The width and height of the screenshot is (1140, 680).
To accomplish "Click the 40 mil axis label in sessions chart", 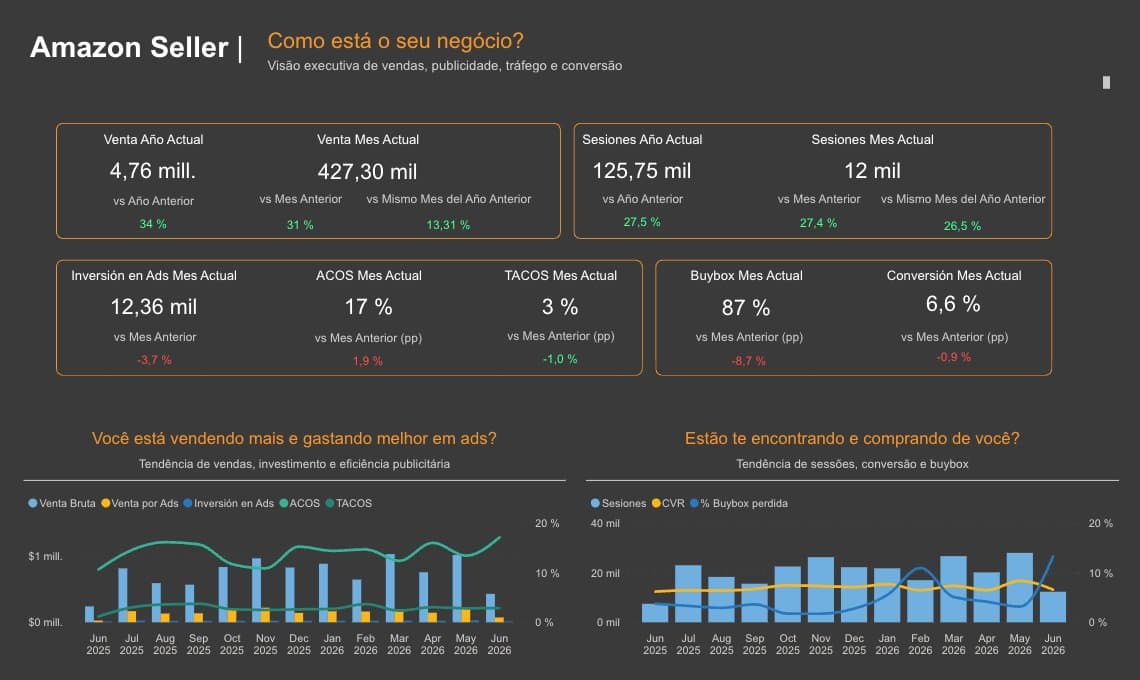I will click(605, 524).
